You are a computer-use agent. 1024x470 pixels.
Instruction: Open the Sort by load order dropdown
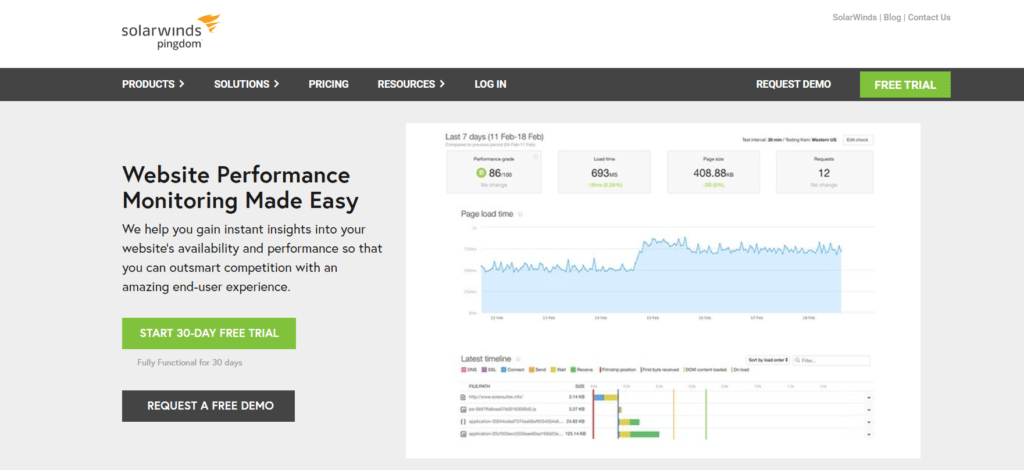(768, 359)
